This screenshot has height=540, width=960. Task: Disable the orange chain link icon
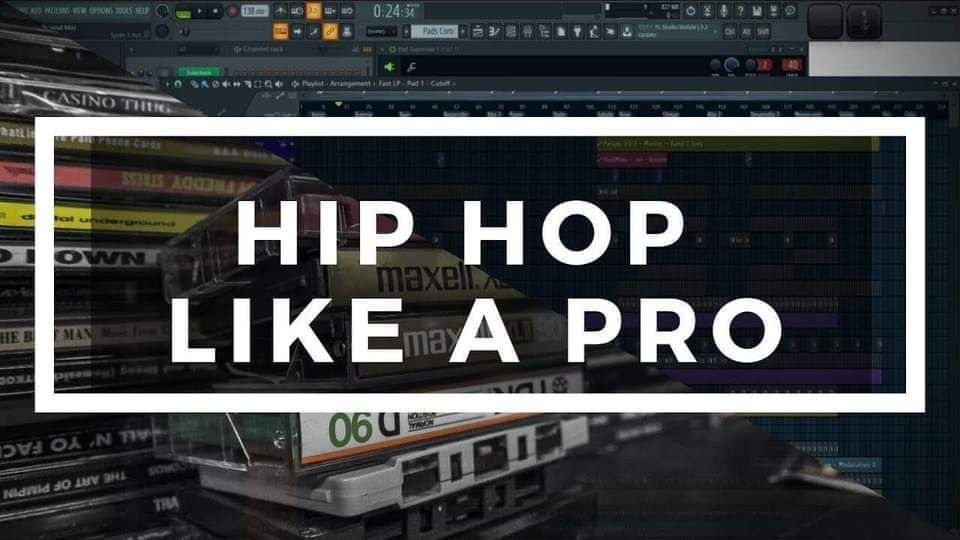coord(330,31)
